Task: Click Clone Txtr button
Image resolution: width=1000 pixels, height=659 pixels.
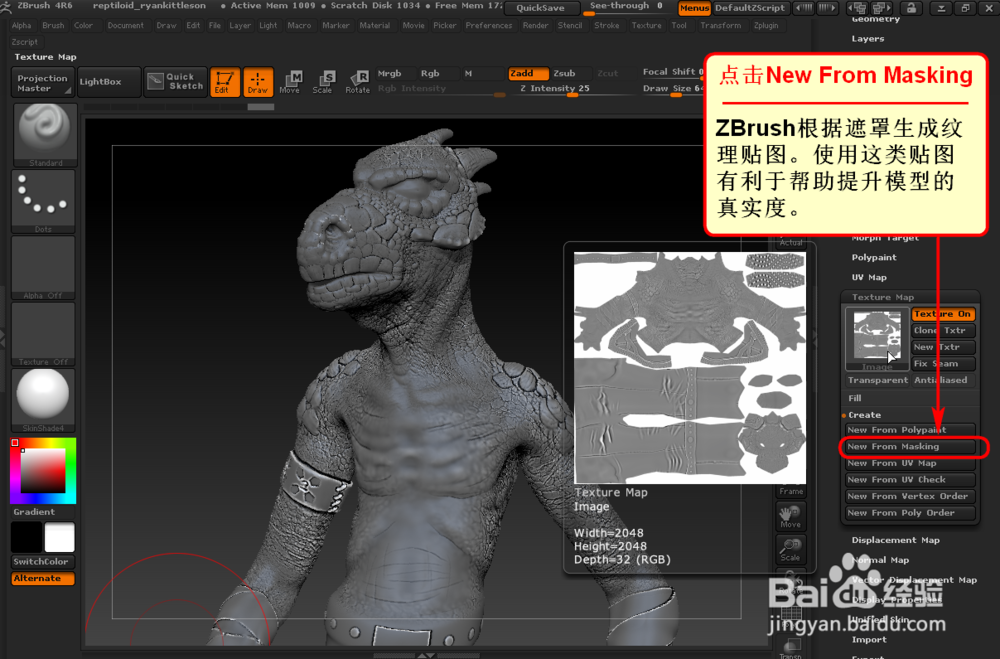Action: click(x=943, y=330)
